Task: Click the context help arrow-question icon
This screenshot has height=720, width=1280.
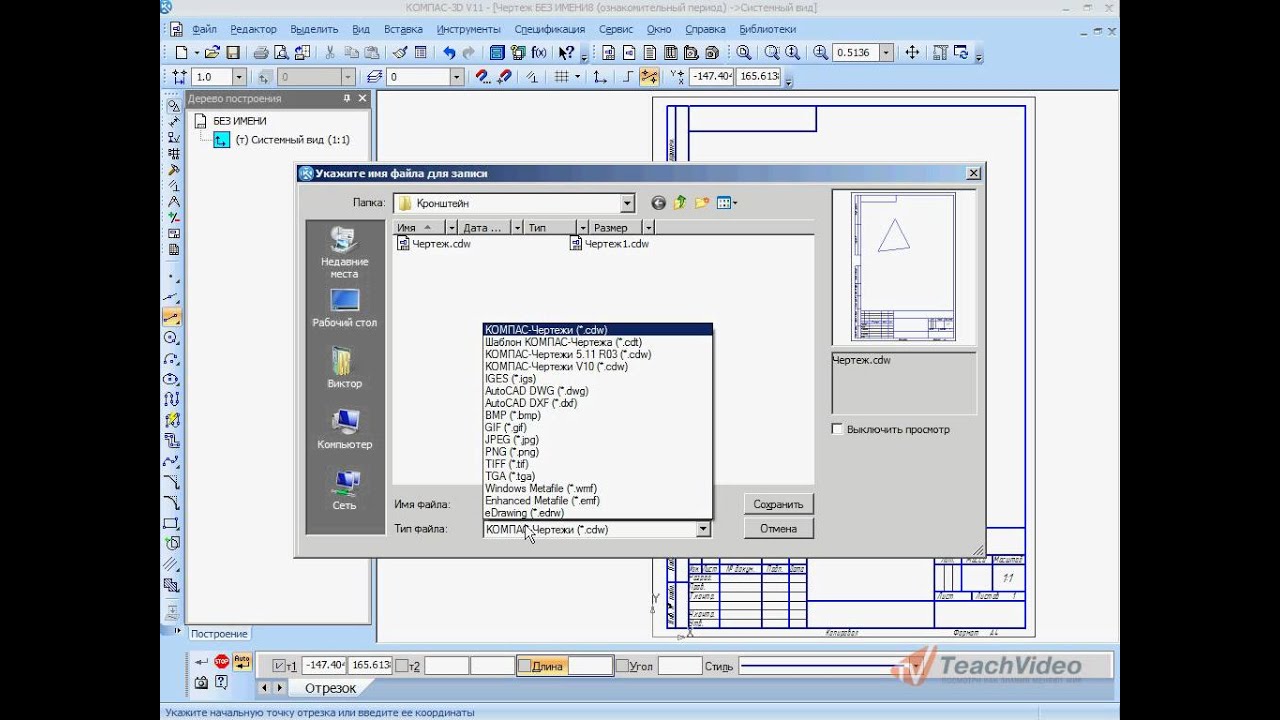Action: click(x=567, y=53)
